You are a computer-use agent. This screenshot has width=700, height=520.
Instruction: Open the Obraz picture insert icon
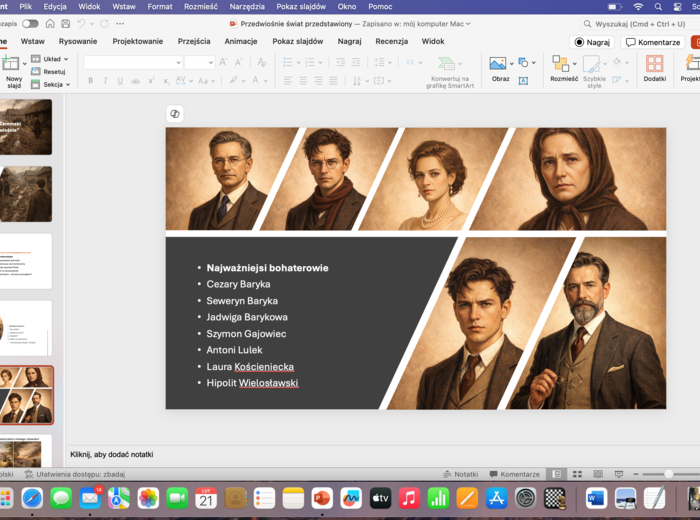pyautogui.click(x=498, y=64)
